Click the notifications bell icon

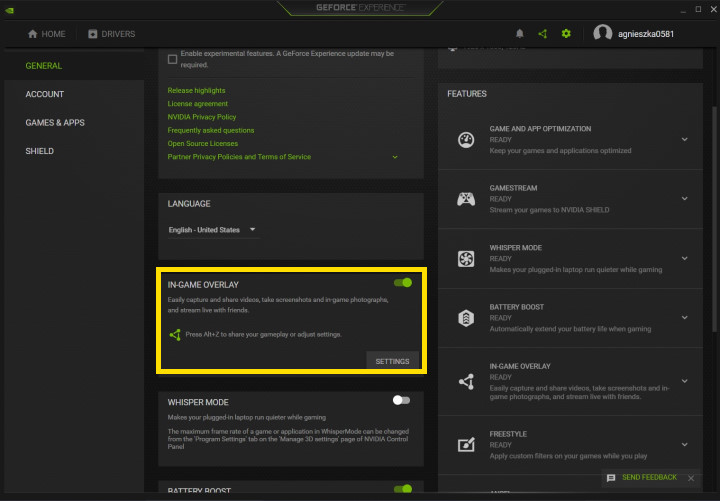click(x=519, y=33)
